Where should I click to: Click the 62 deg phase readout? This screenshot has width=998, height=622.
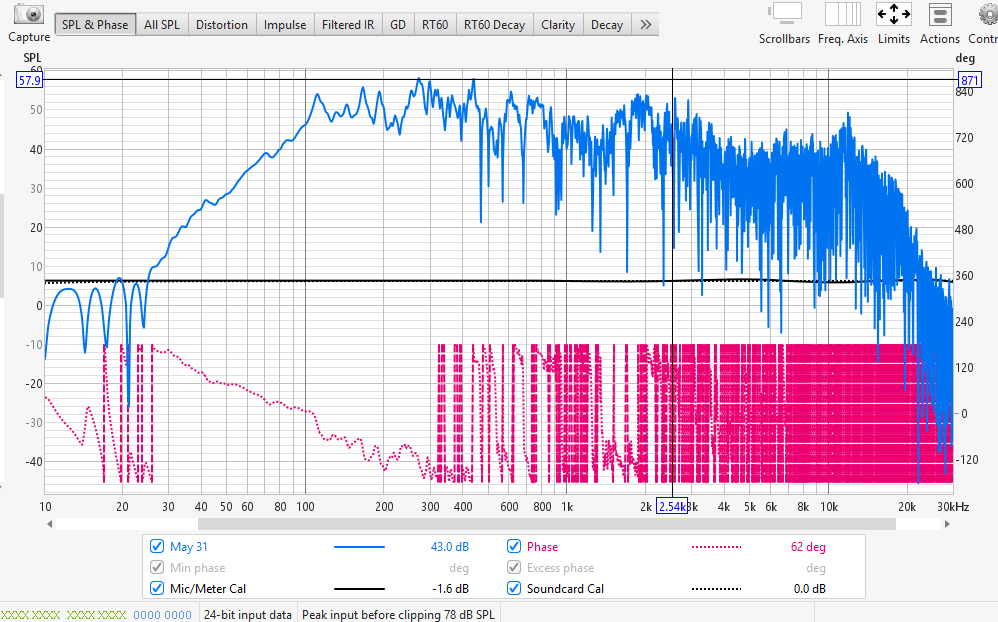[808, 546]
